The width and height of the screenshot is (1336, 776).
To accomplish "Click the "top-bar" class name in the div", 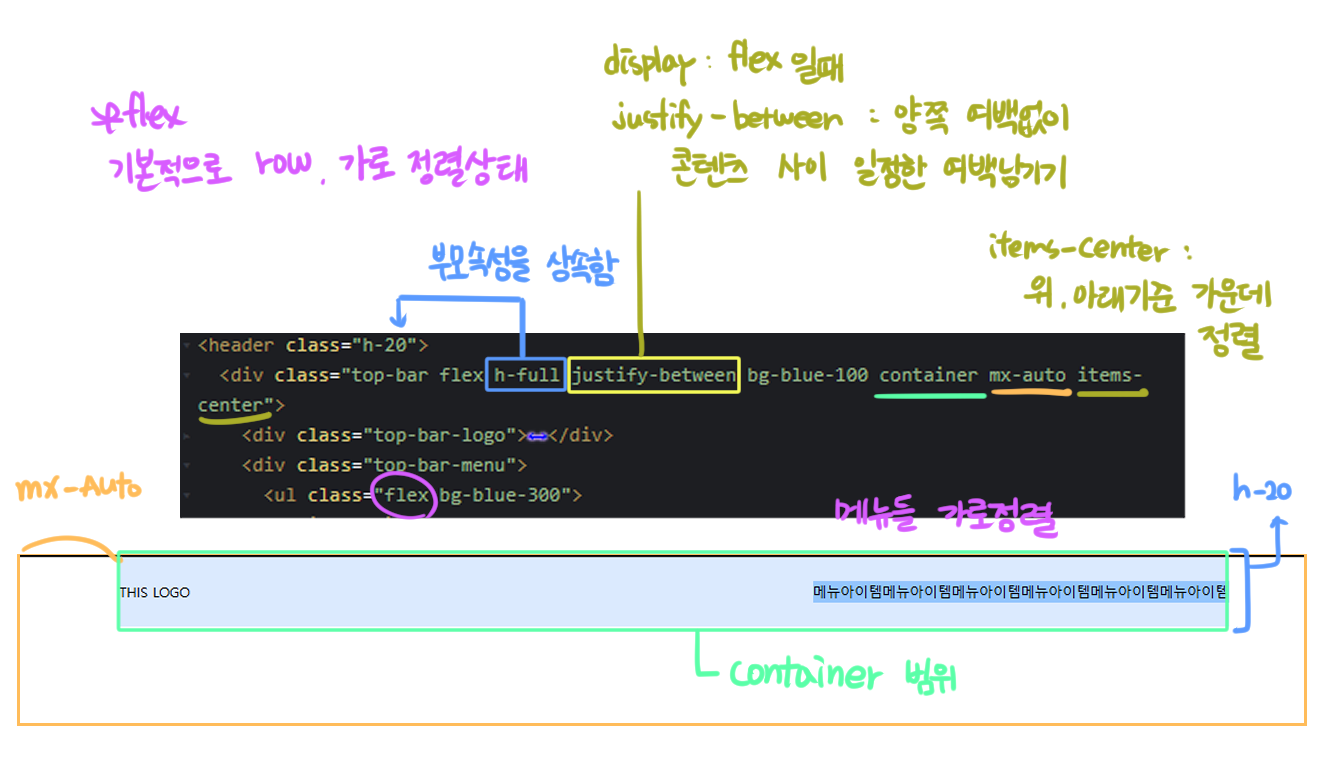I will pos(389,376).
